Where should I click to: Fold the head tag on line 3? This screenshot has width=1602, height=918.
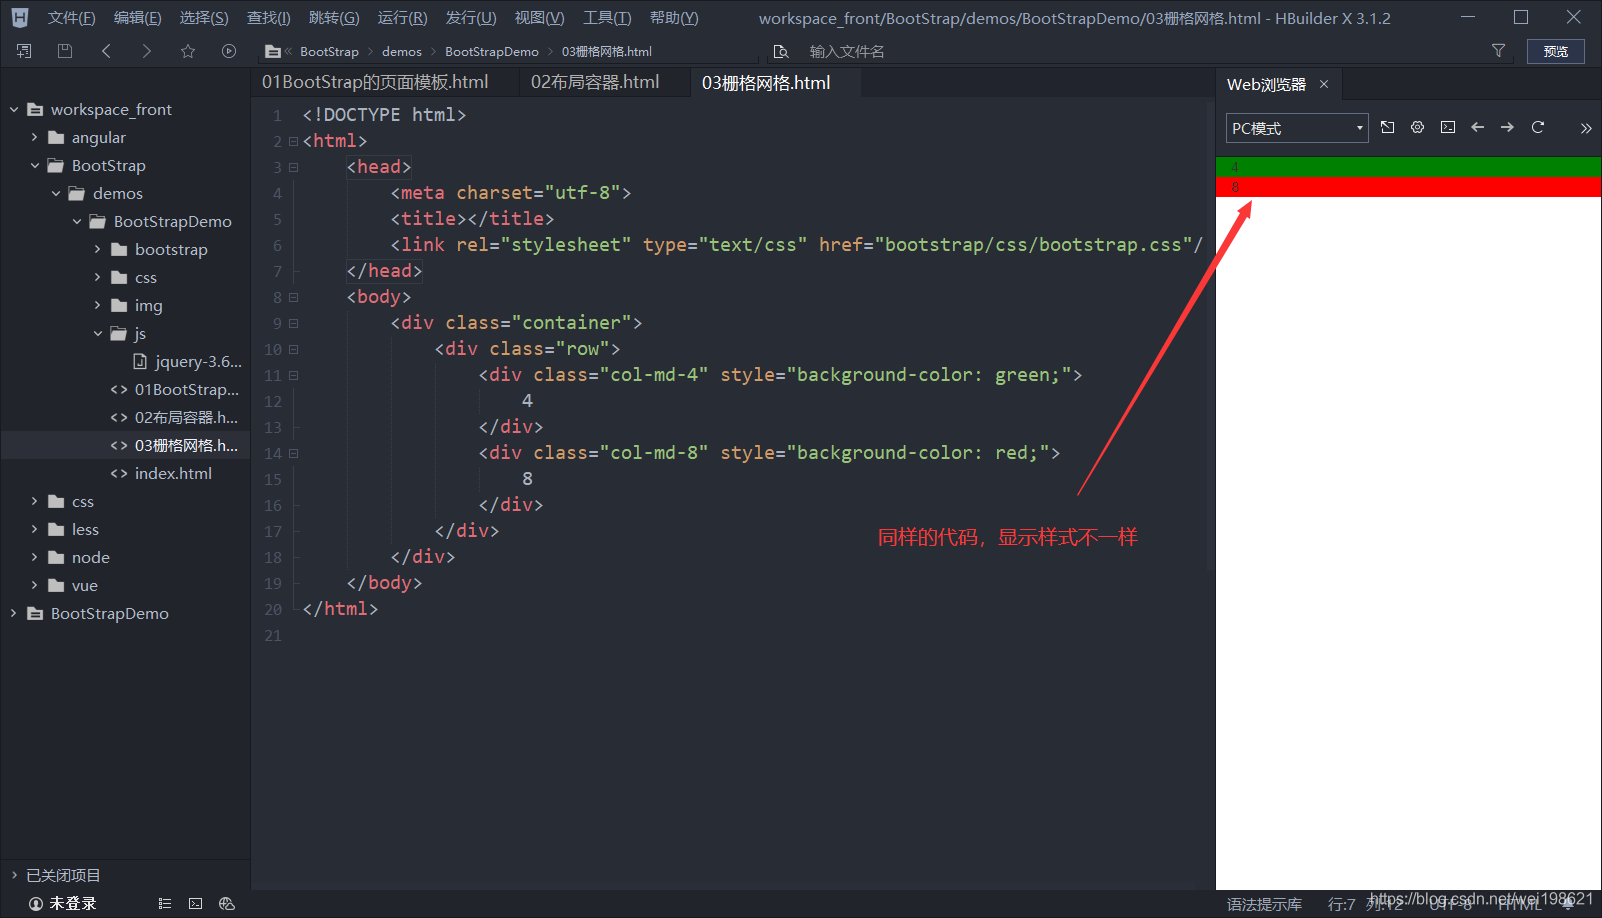click(294, 168)
